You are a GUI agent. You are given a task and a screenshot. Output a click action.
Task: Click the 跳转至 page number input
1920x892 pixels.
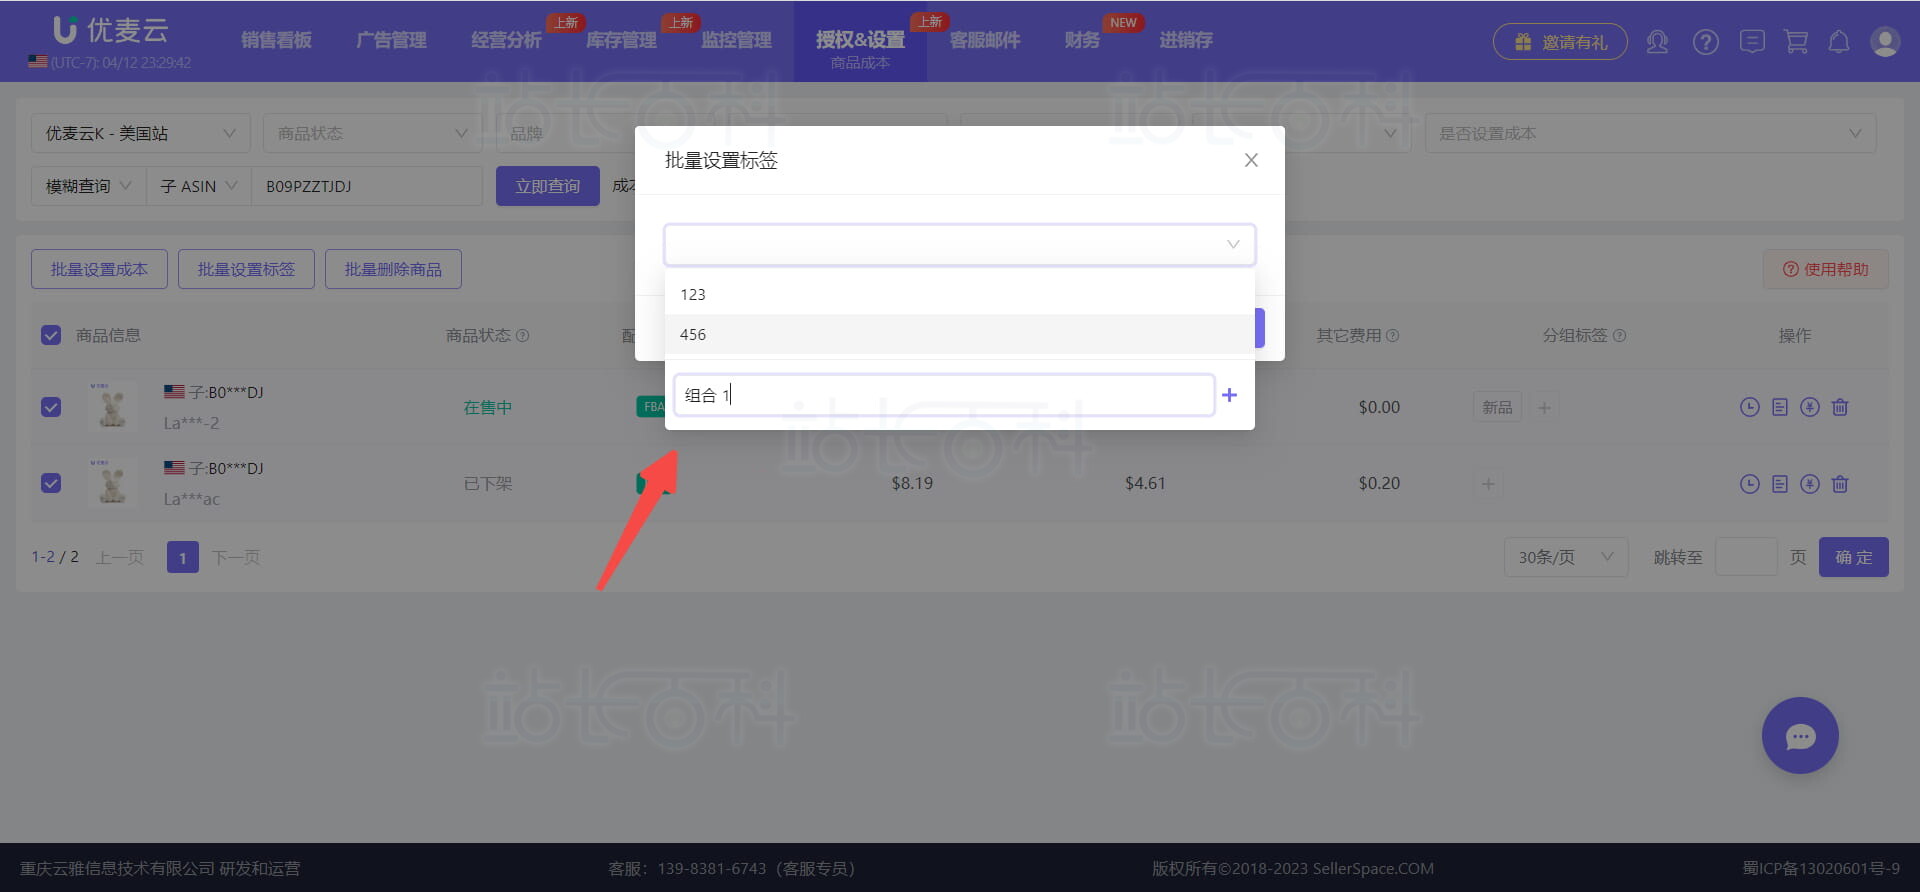[1746, 557]
